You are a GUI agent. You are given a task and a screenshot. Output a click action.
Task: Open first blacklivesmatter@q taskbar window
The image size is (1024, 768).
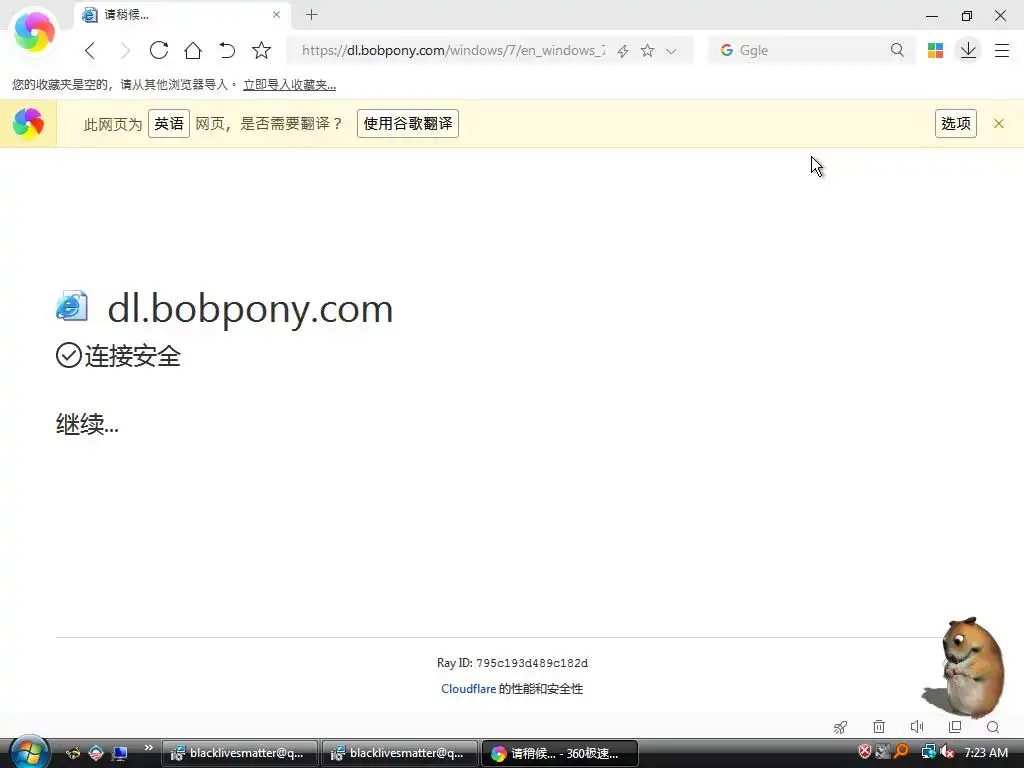[x=240, y=753]
